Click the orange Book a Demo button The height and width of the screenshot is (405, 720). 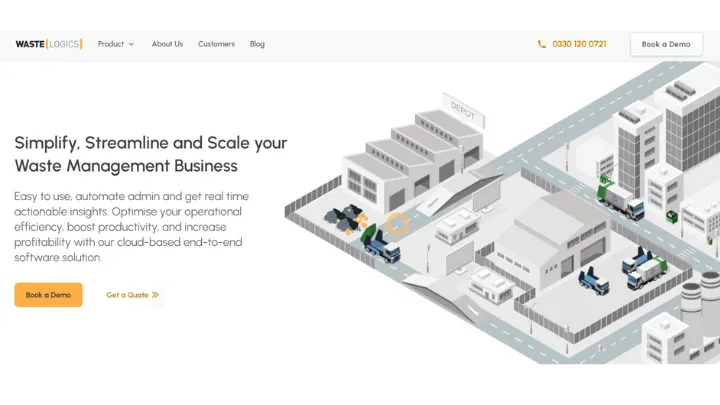point(48,295)
